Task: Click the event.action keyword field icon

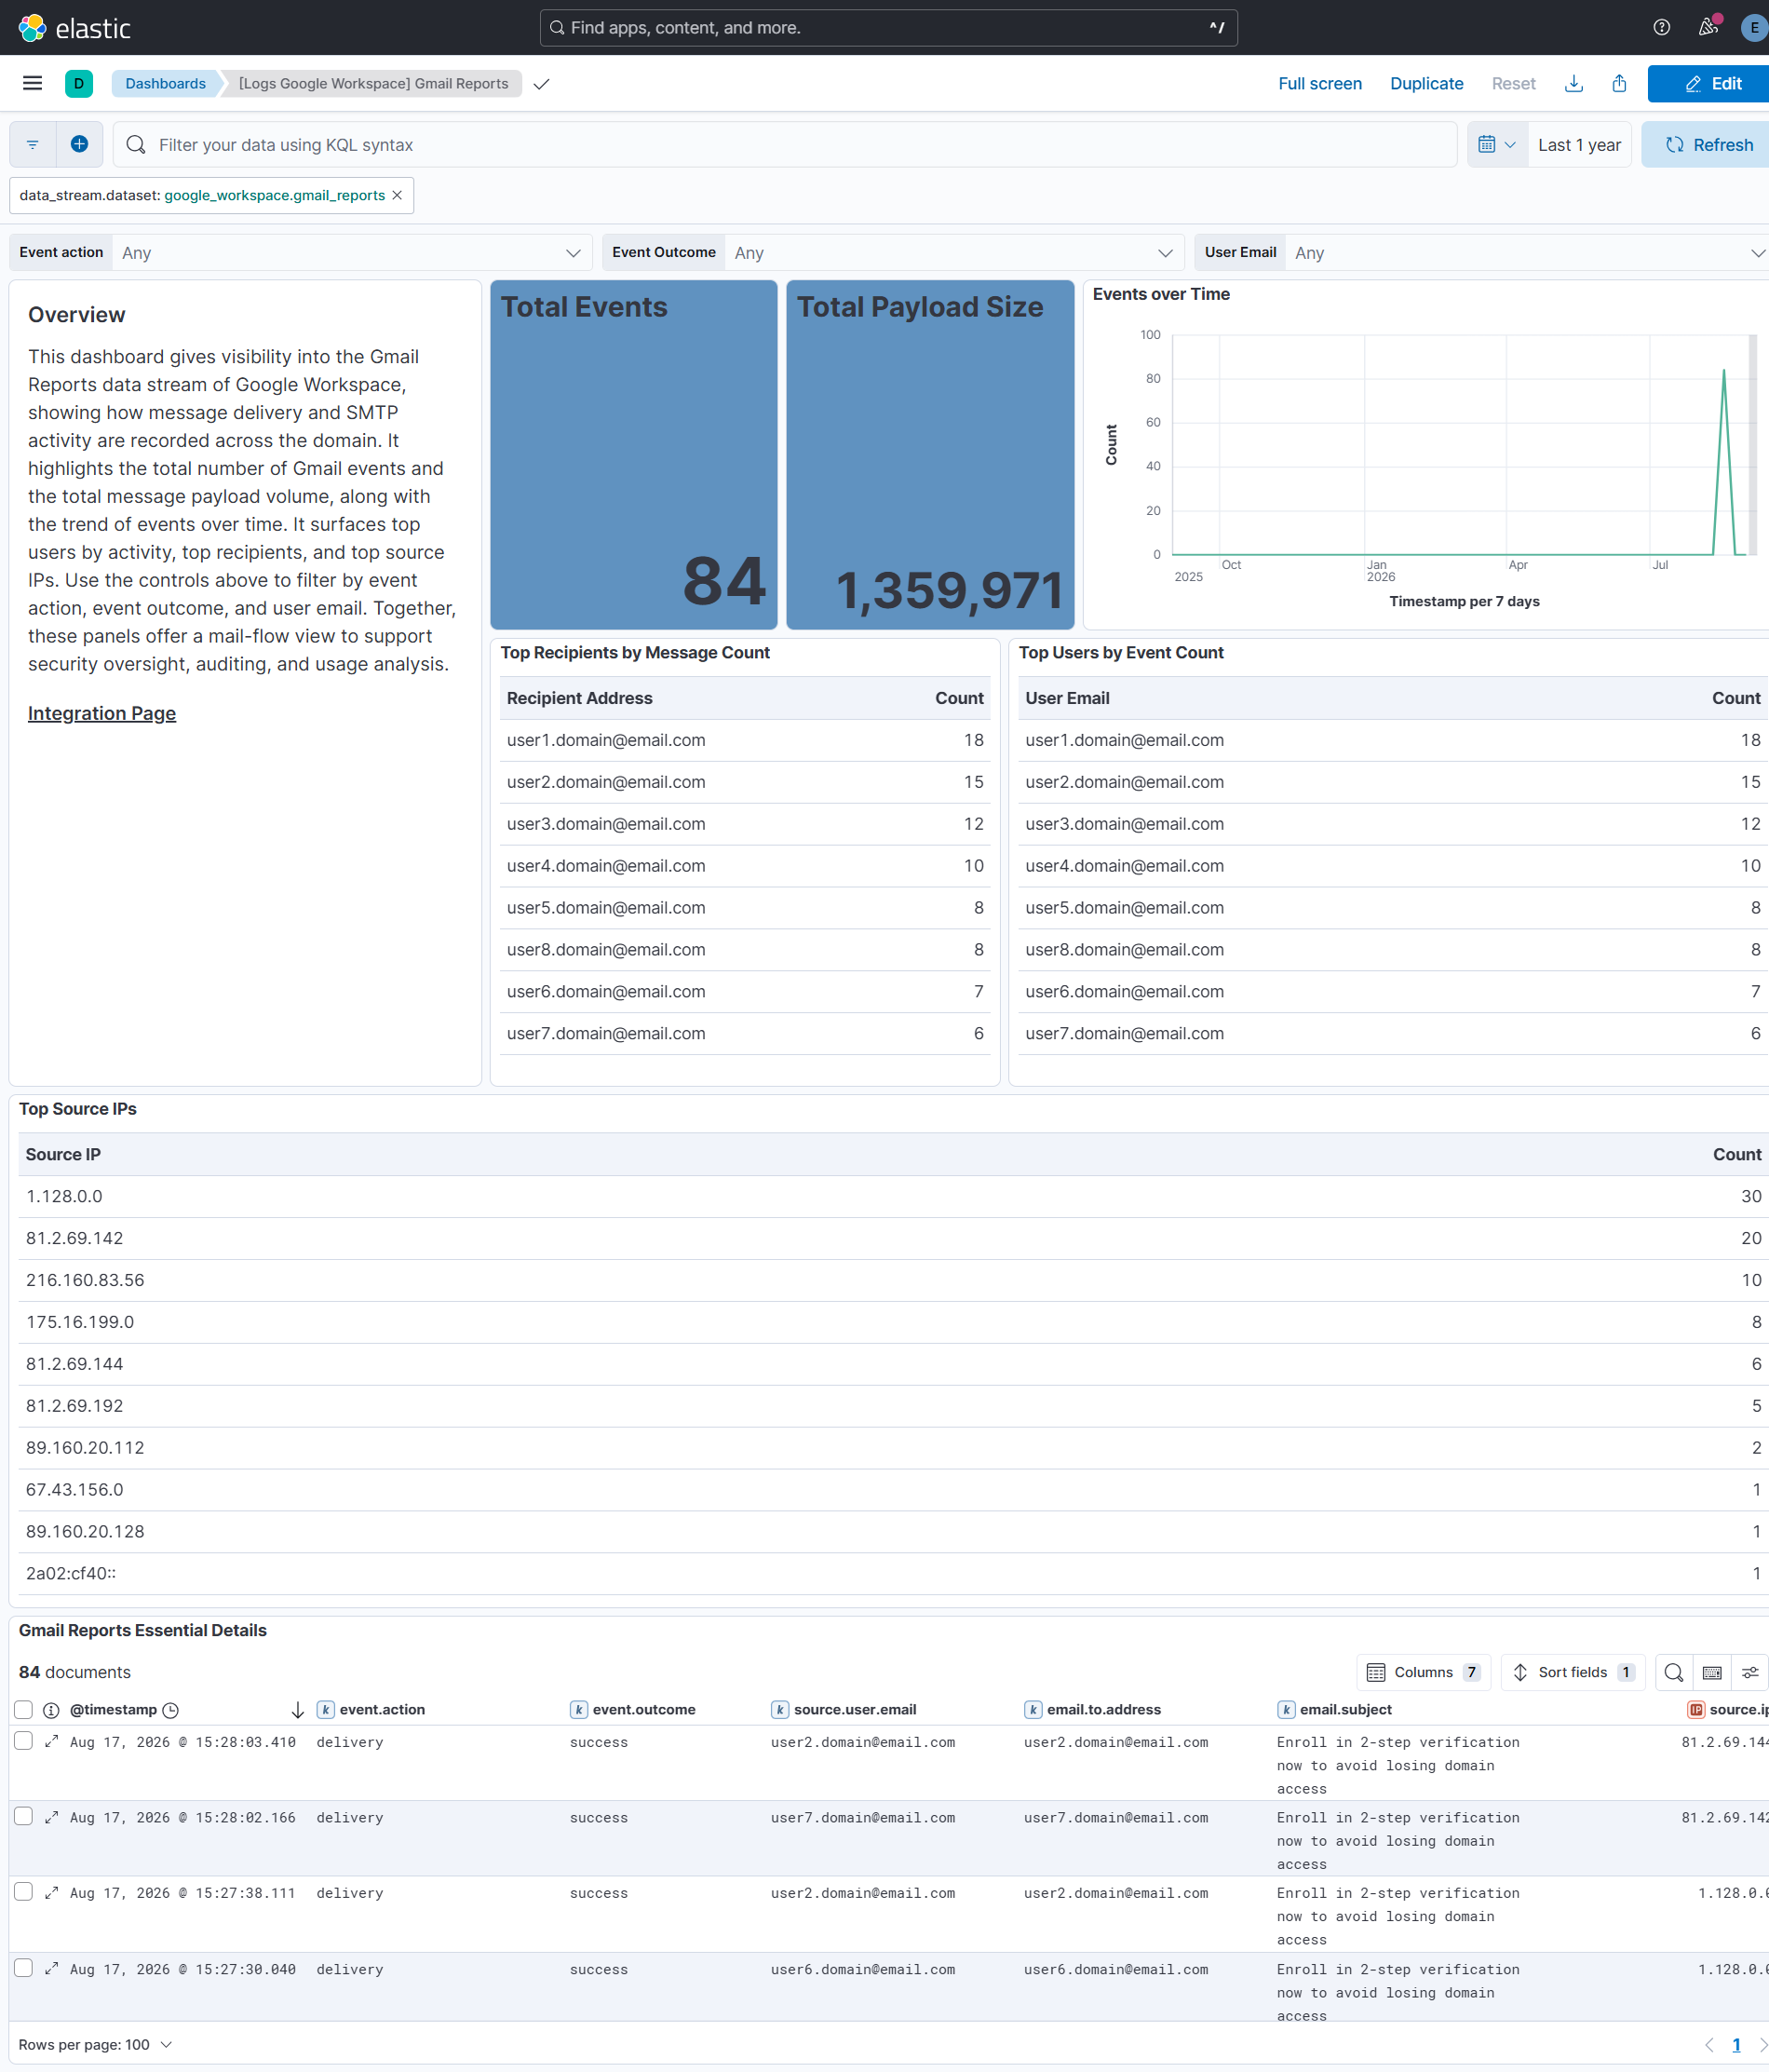Action: (x=326, y=1710)
